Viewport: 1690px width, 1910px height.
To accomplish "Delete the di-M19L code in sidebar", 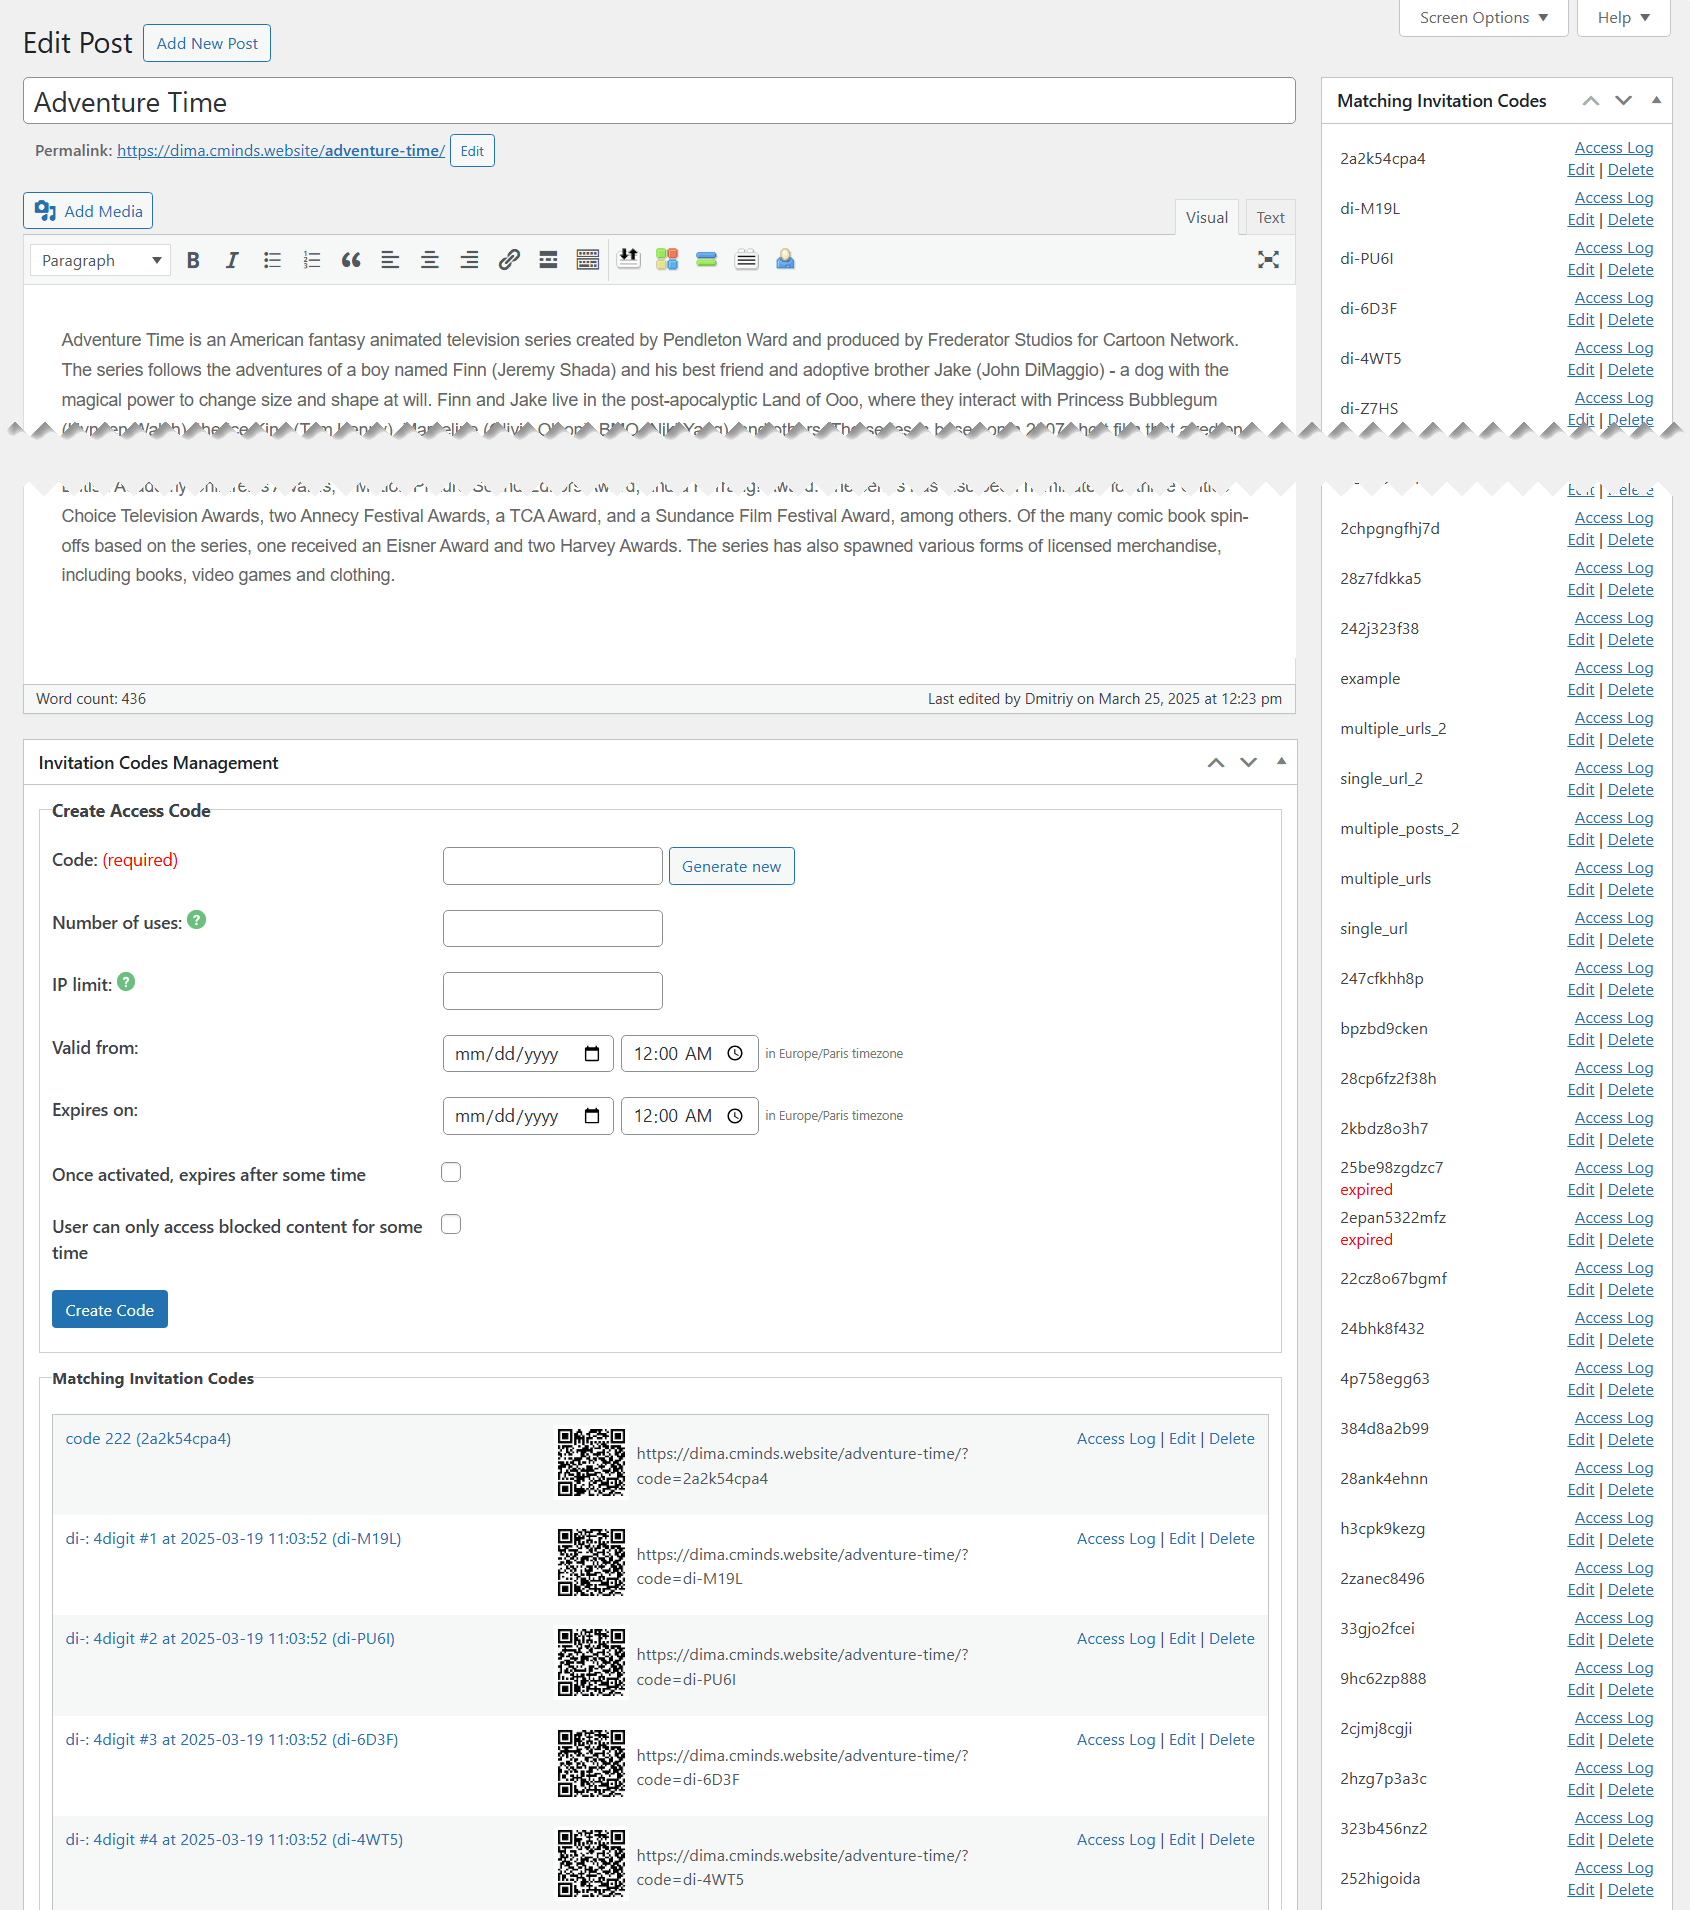I will click(x=1630, y=220).
